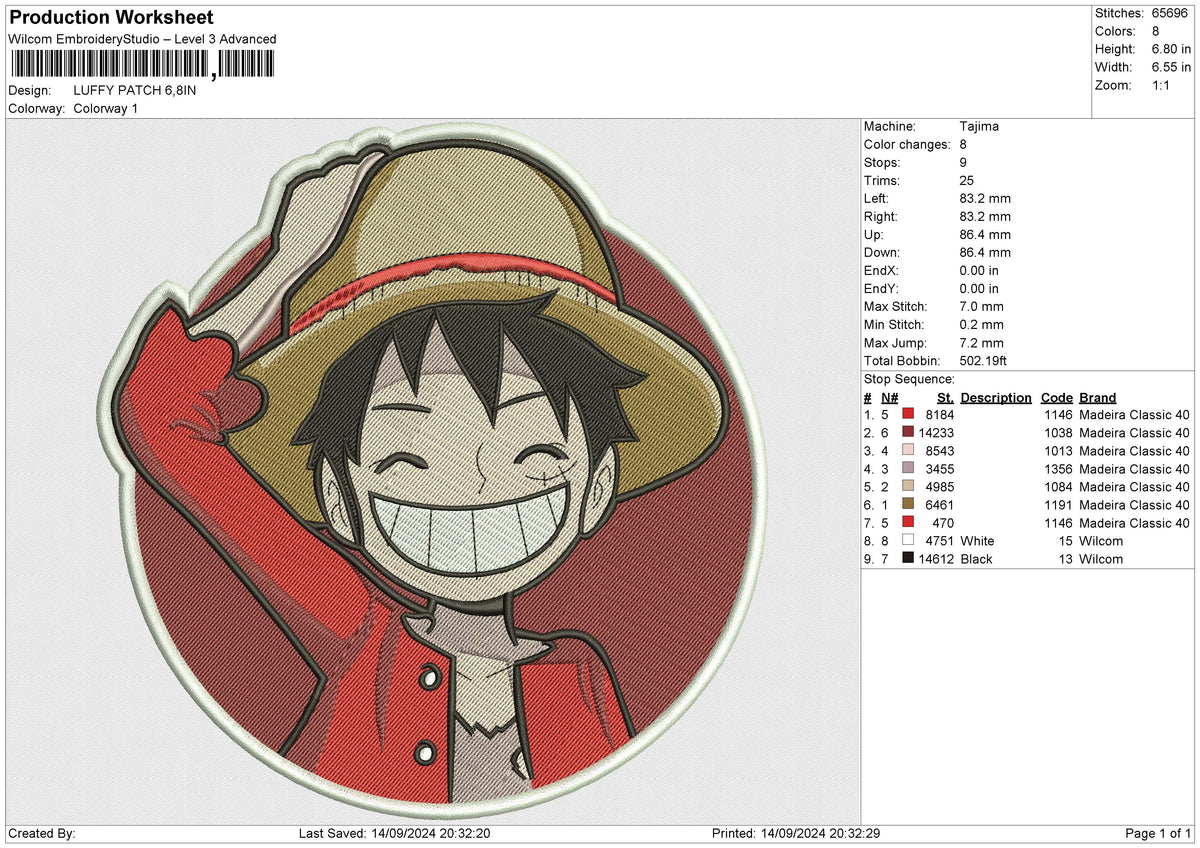Viewport: 1200px width, 848px height.
Task: Click the 'Black' description in row 9
Action: [976, 559]
